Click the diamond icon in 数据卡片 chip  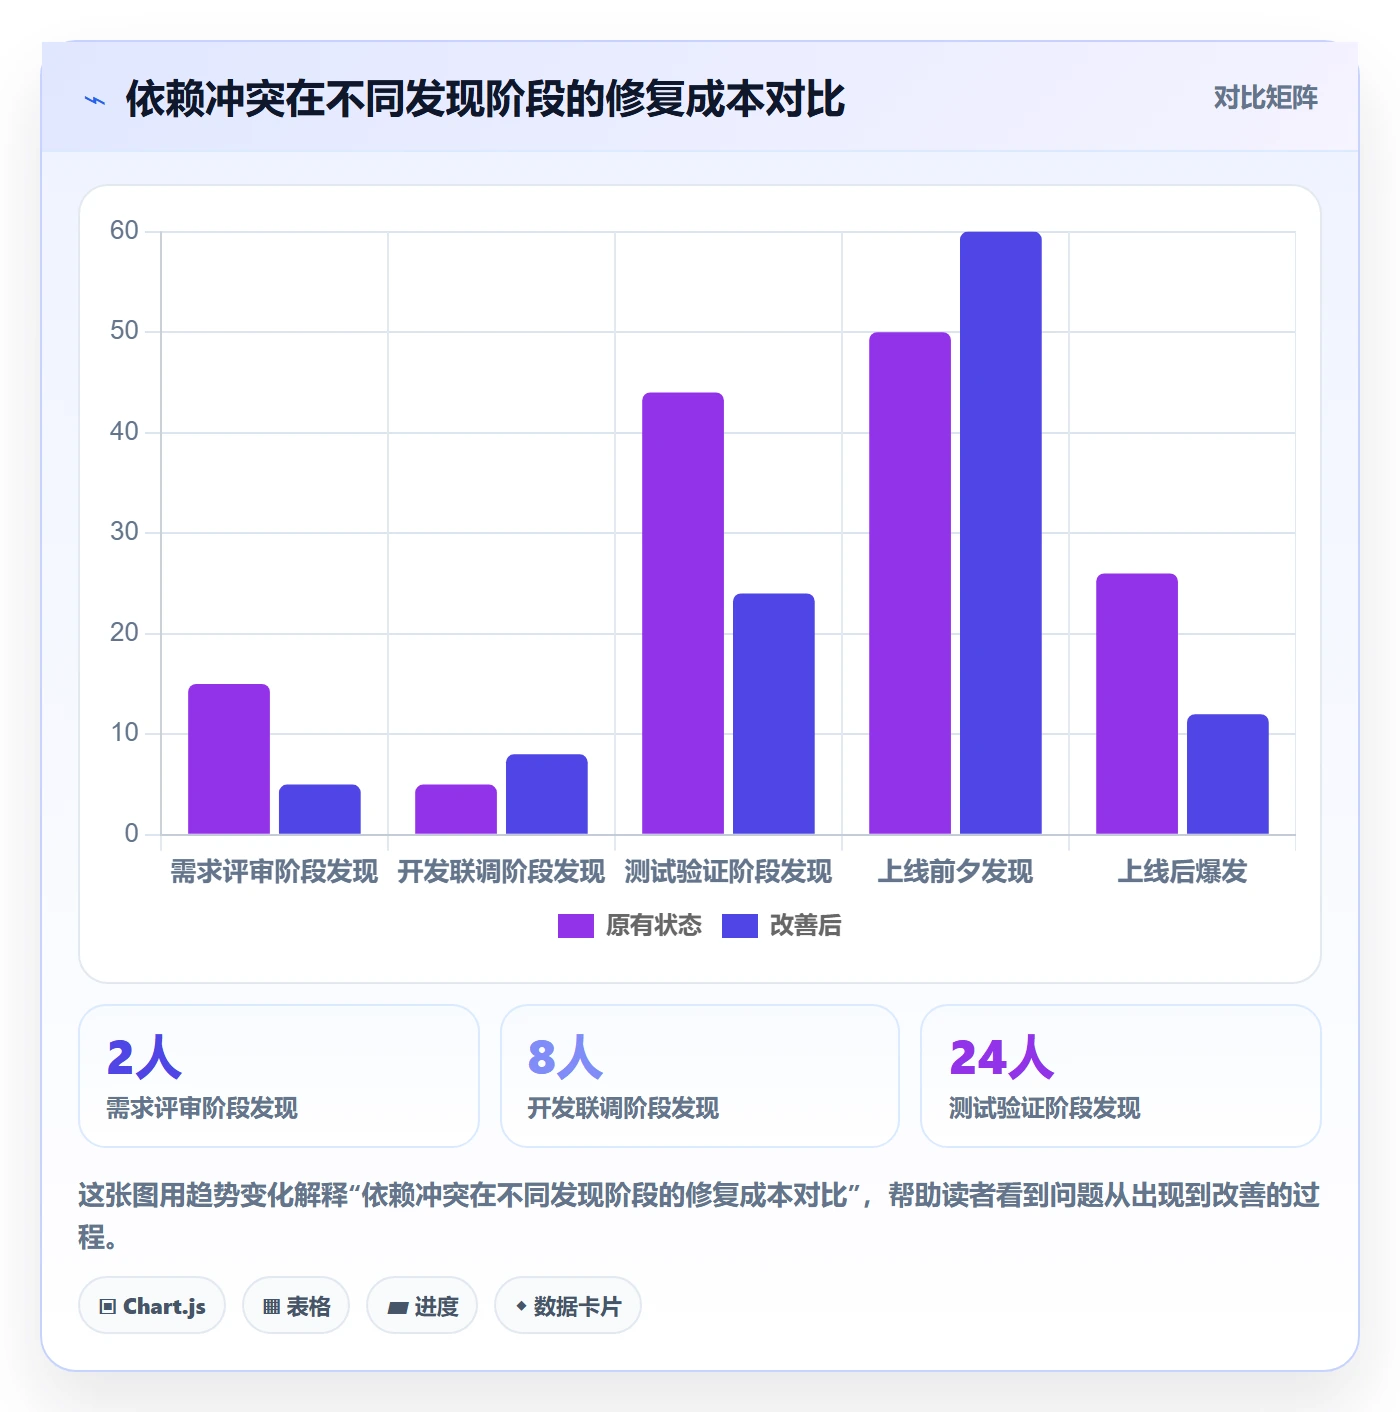point(520,1306)
